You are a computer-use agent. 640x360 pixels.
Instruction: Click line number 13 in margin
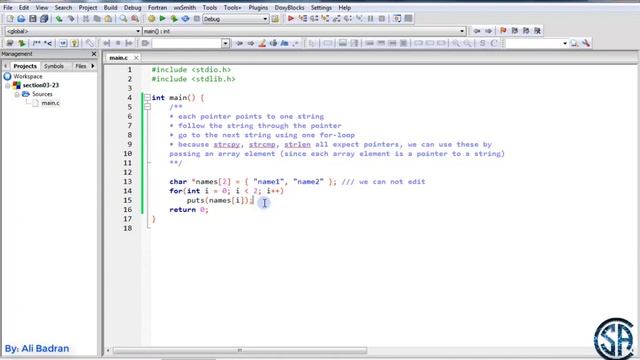pyautogui.click(x=127, y=182)
